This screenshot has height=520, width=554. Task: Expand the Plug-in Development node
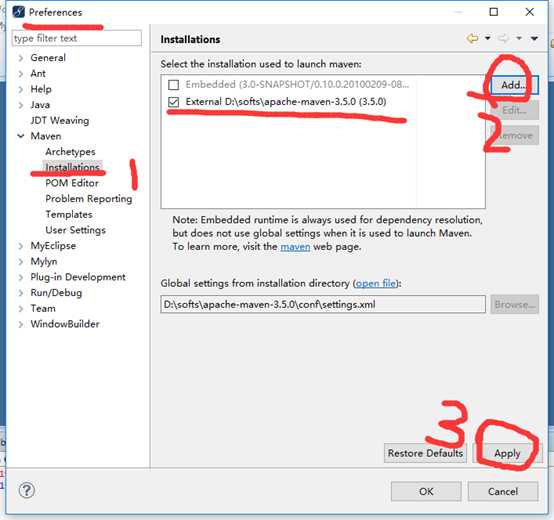pos(21,277)
